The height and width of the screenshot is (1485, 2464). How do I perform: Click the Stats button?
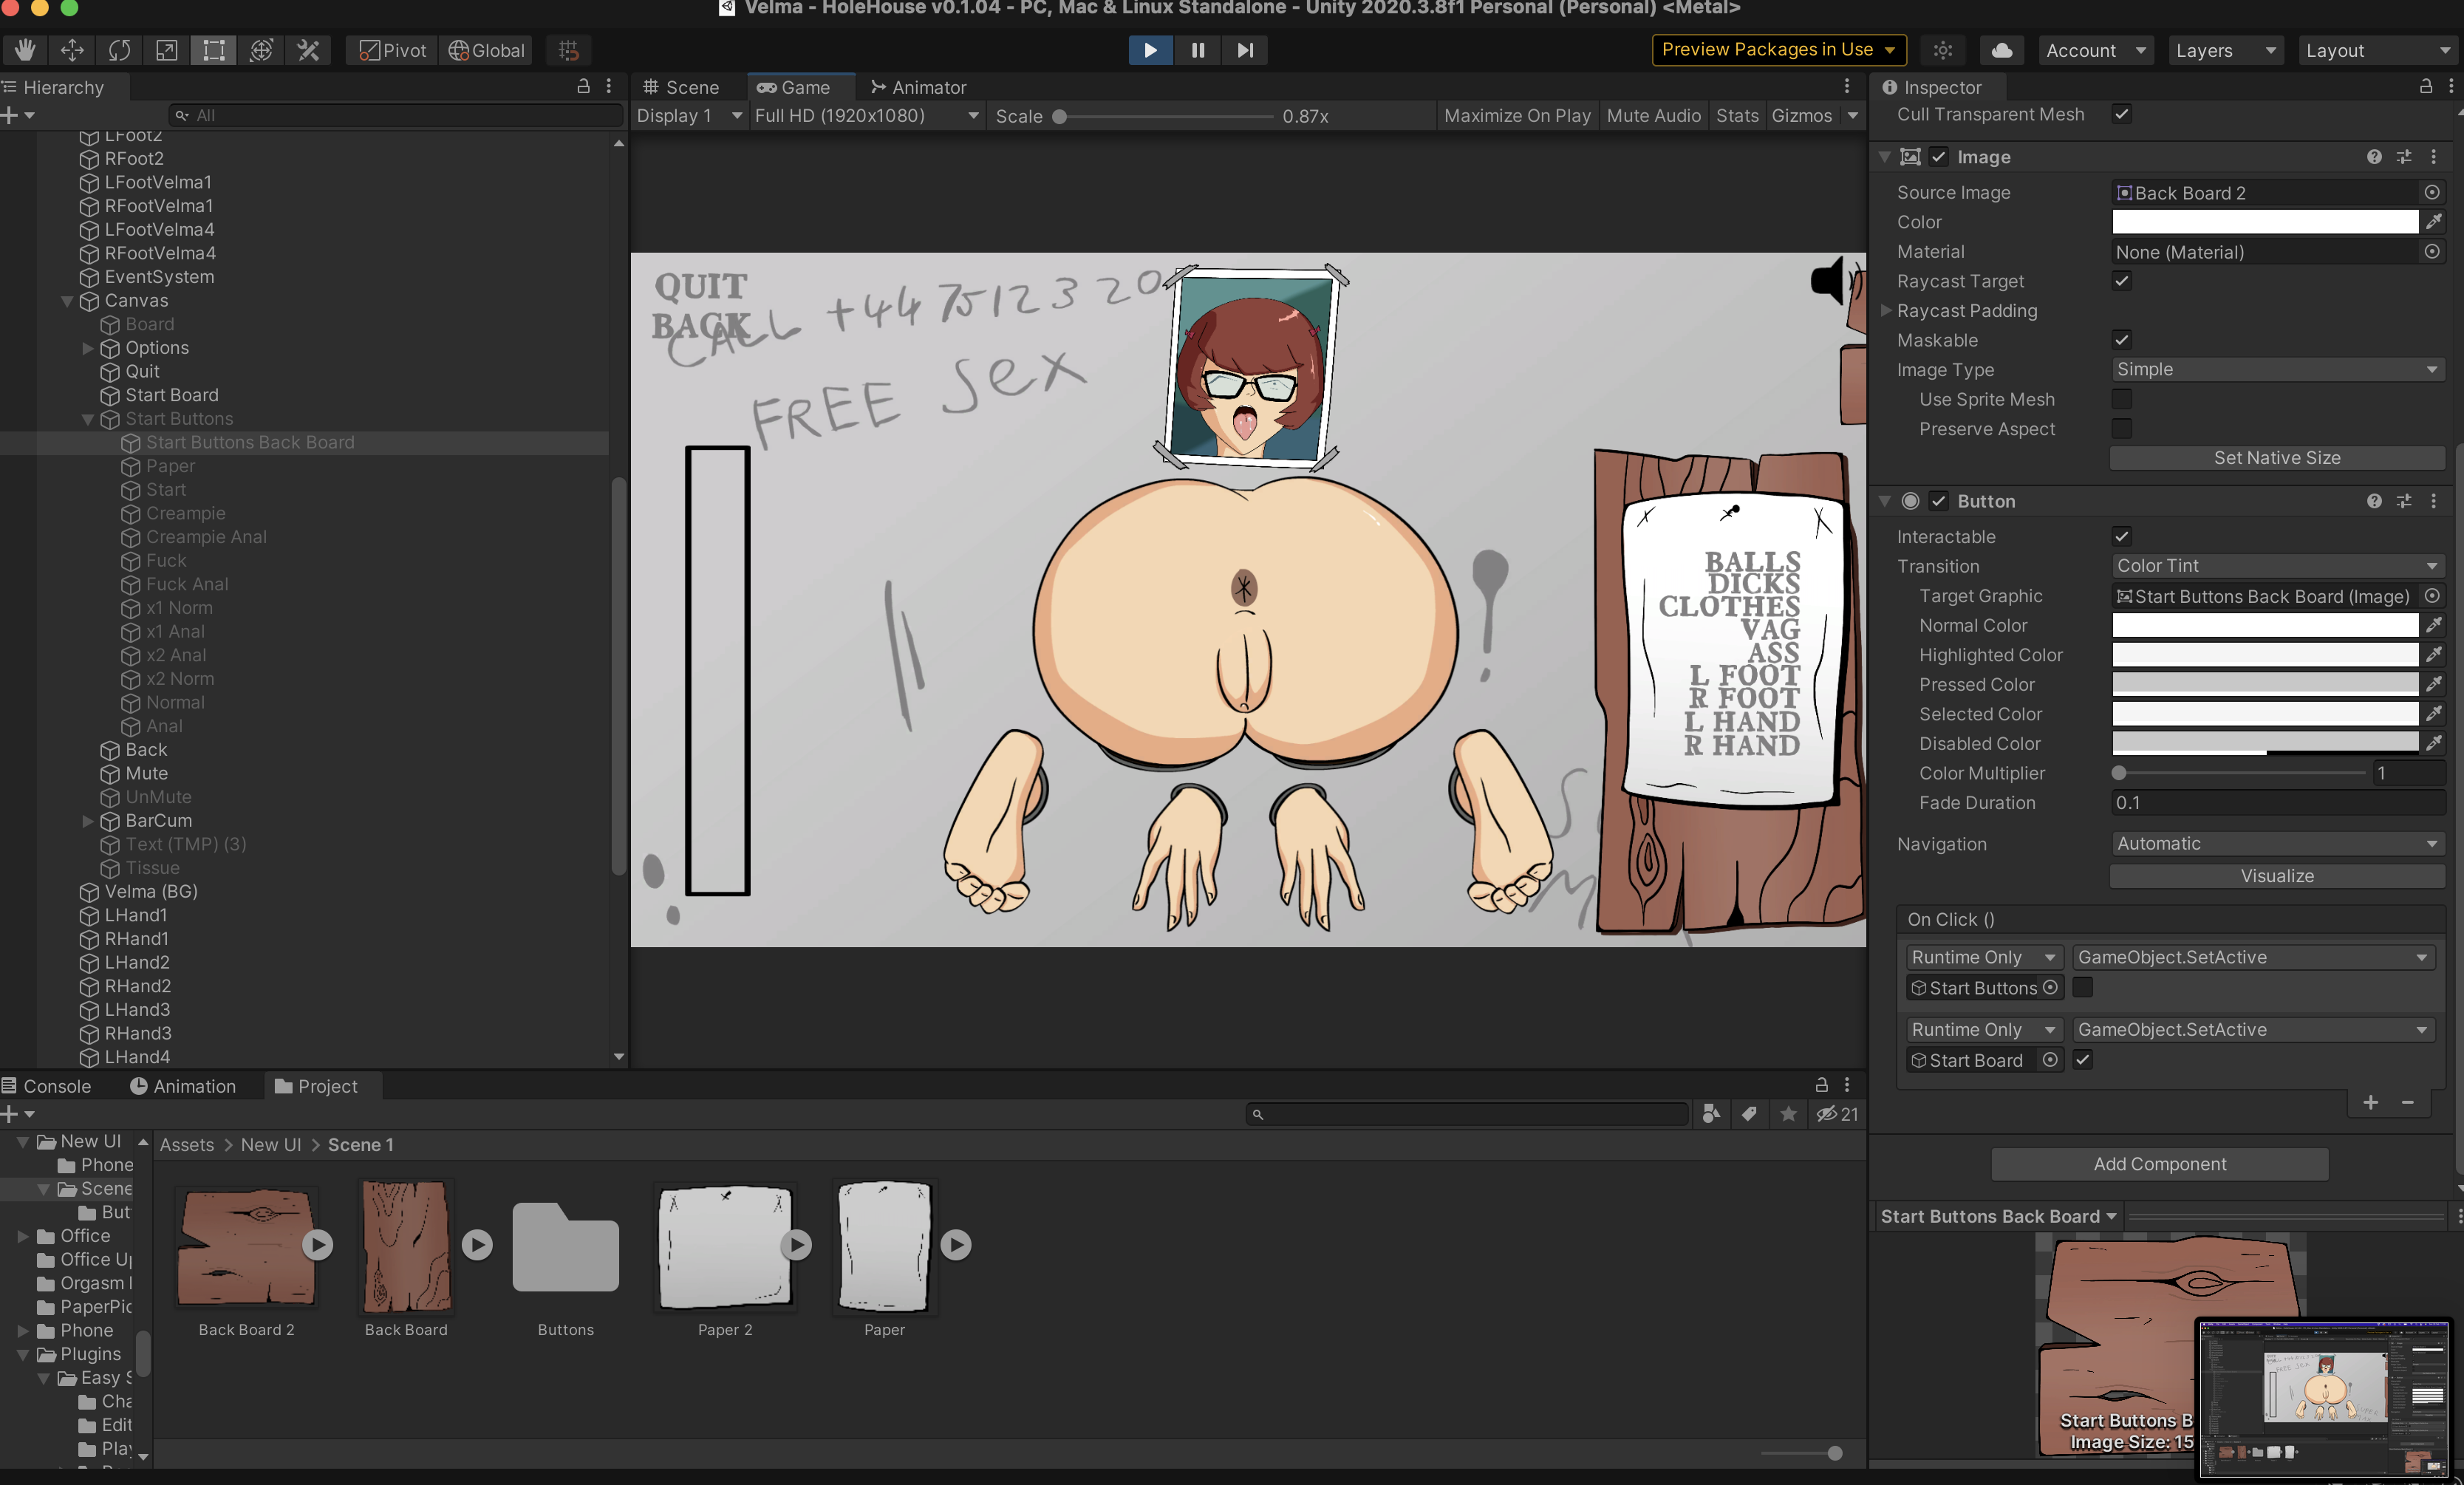(1737, 116)
